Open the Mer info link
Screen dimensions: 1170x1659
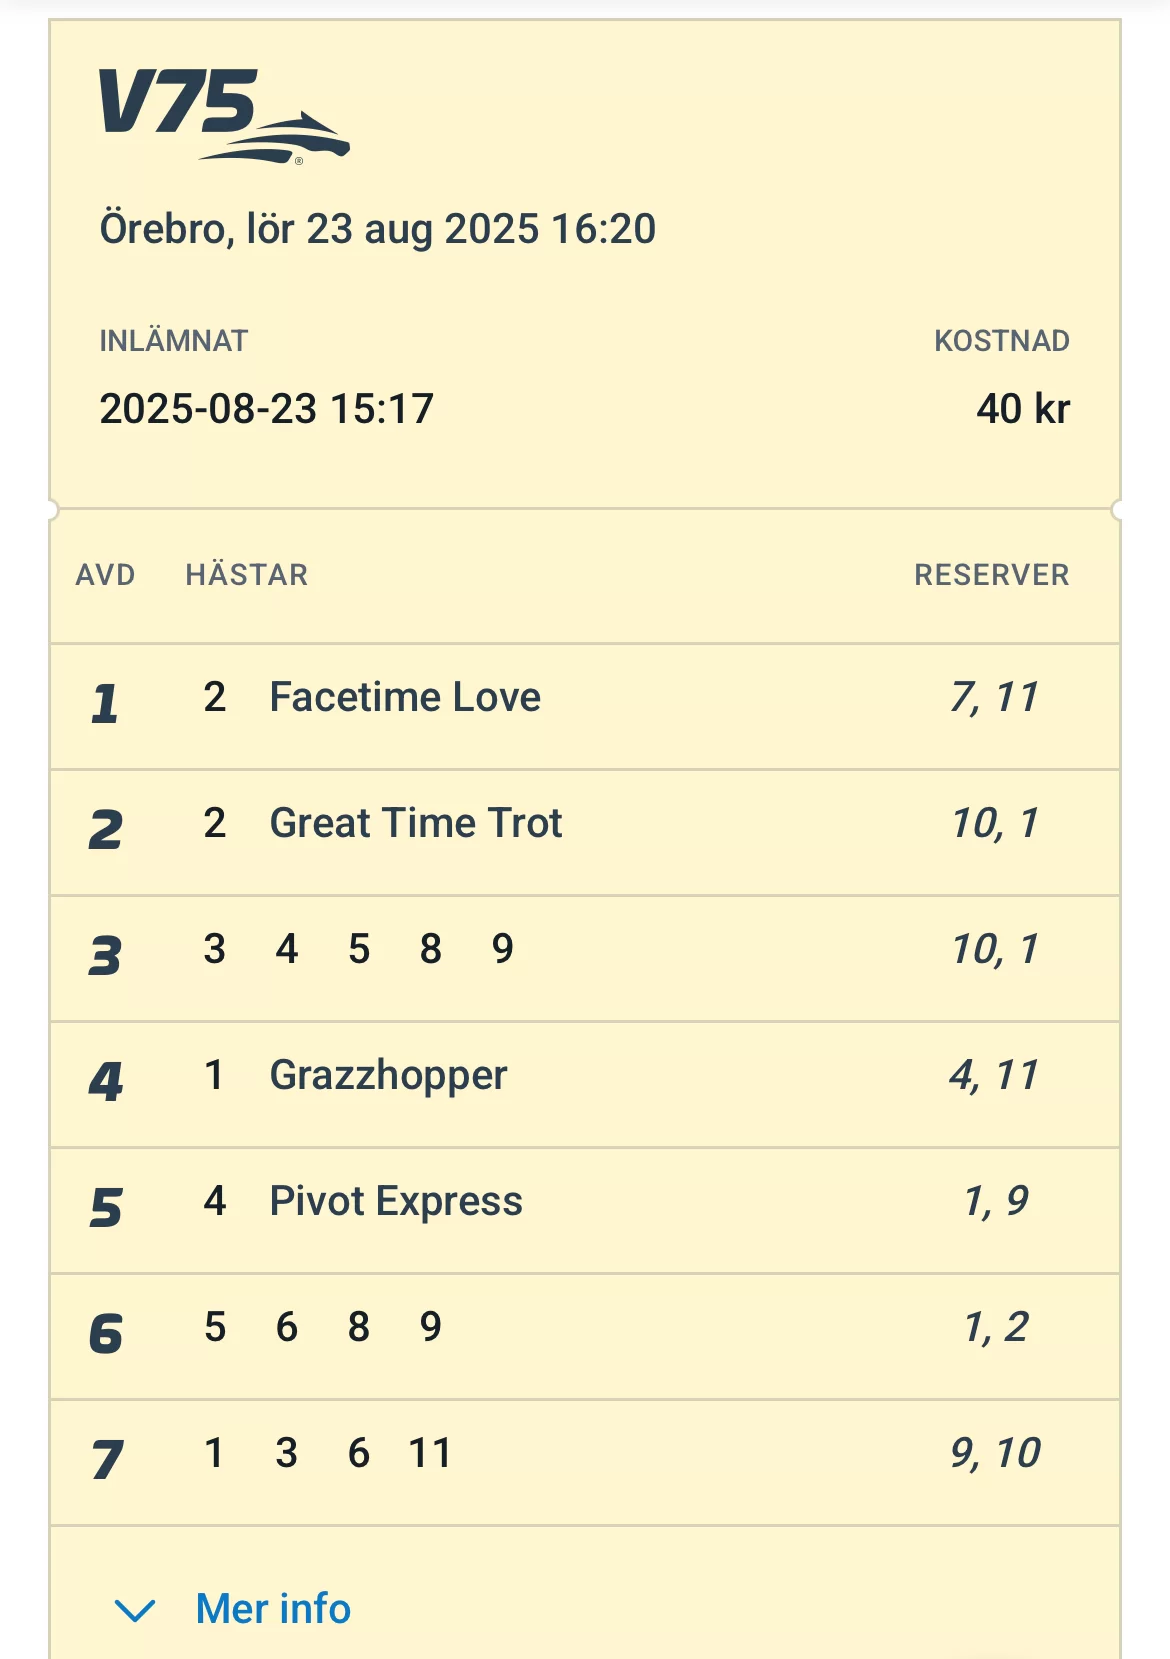[x=273, y=1609]
